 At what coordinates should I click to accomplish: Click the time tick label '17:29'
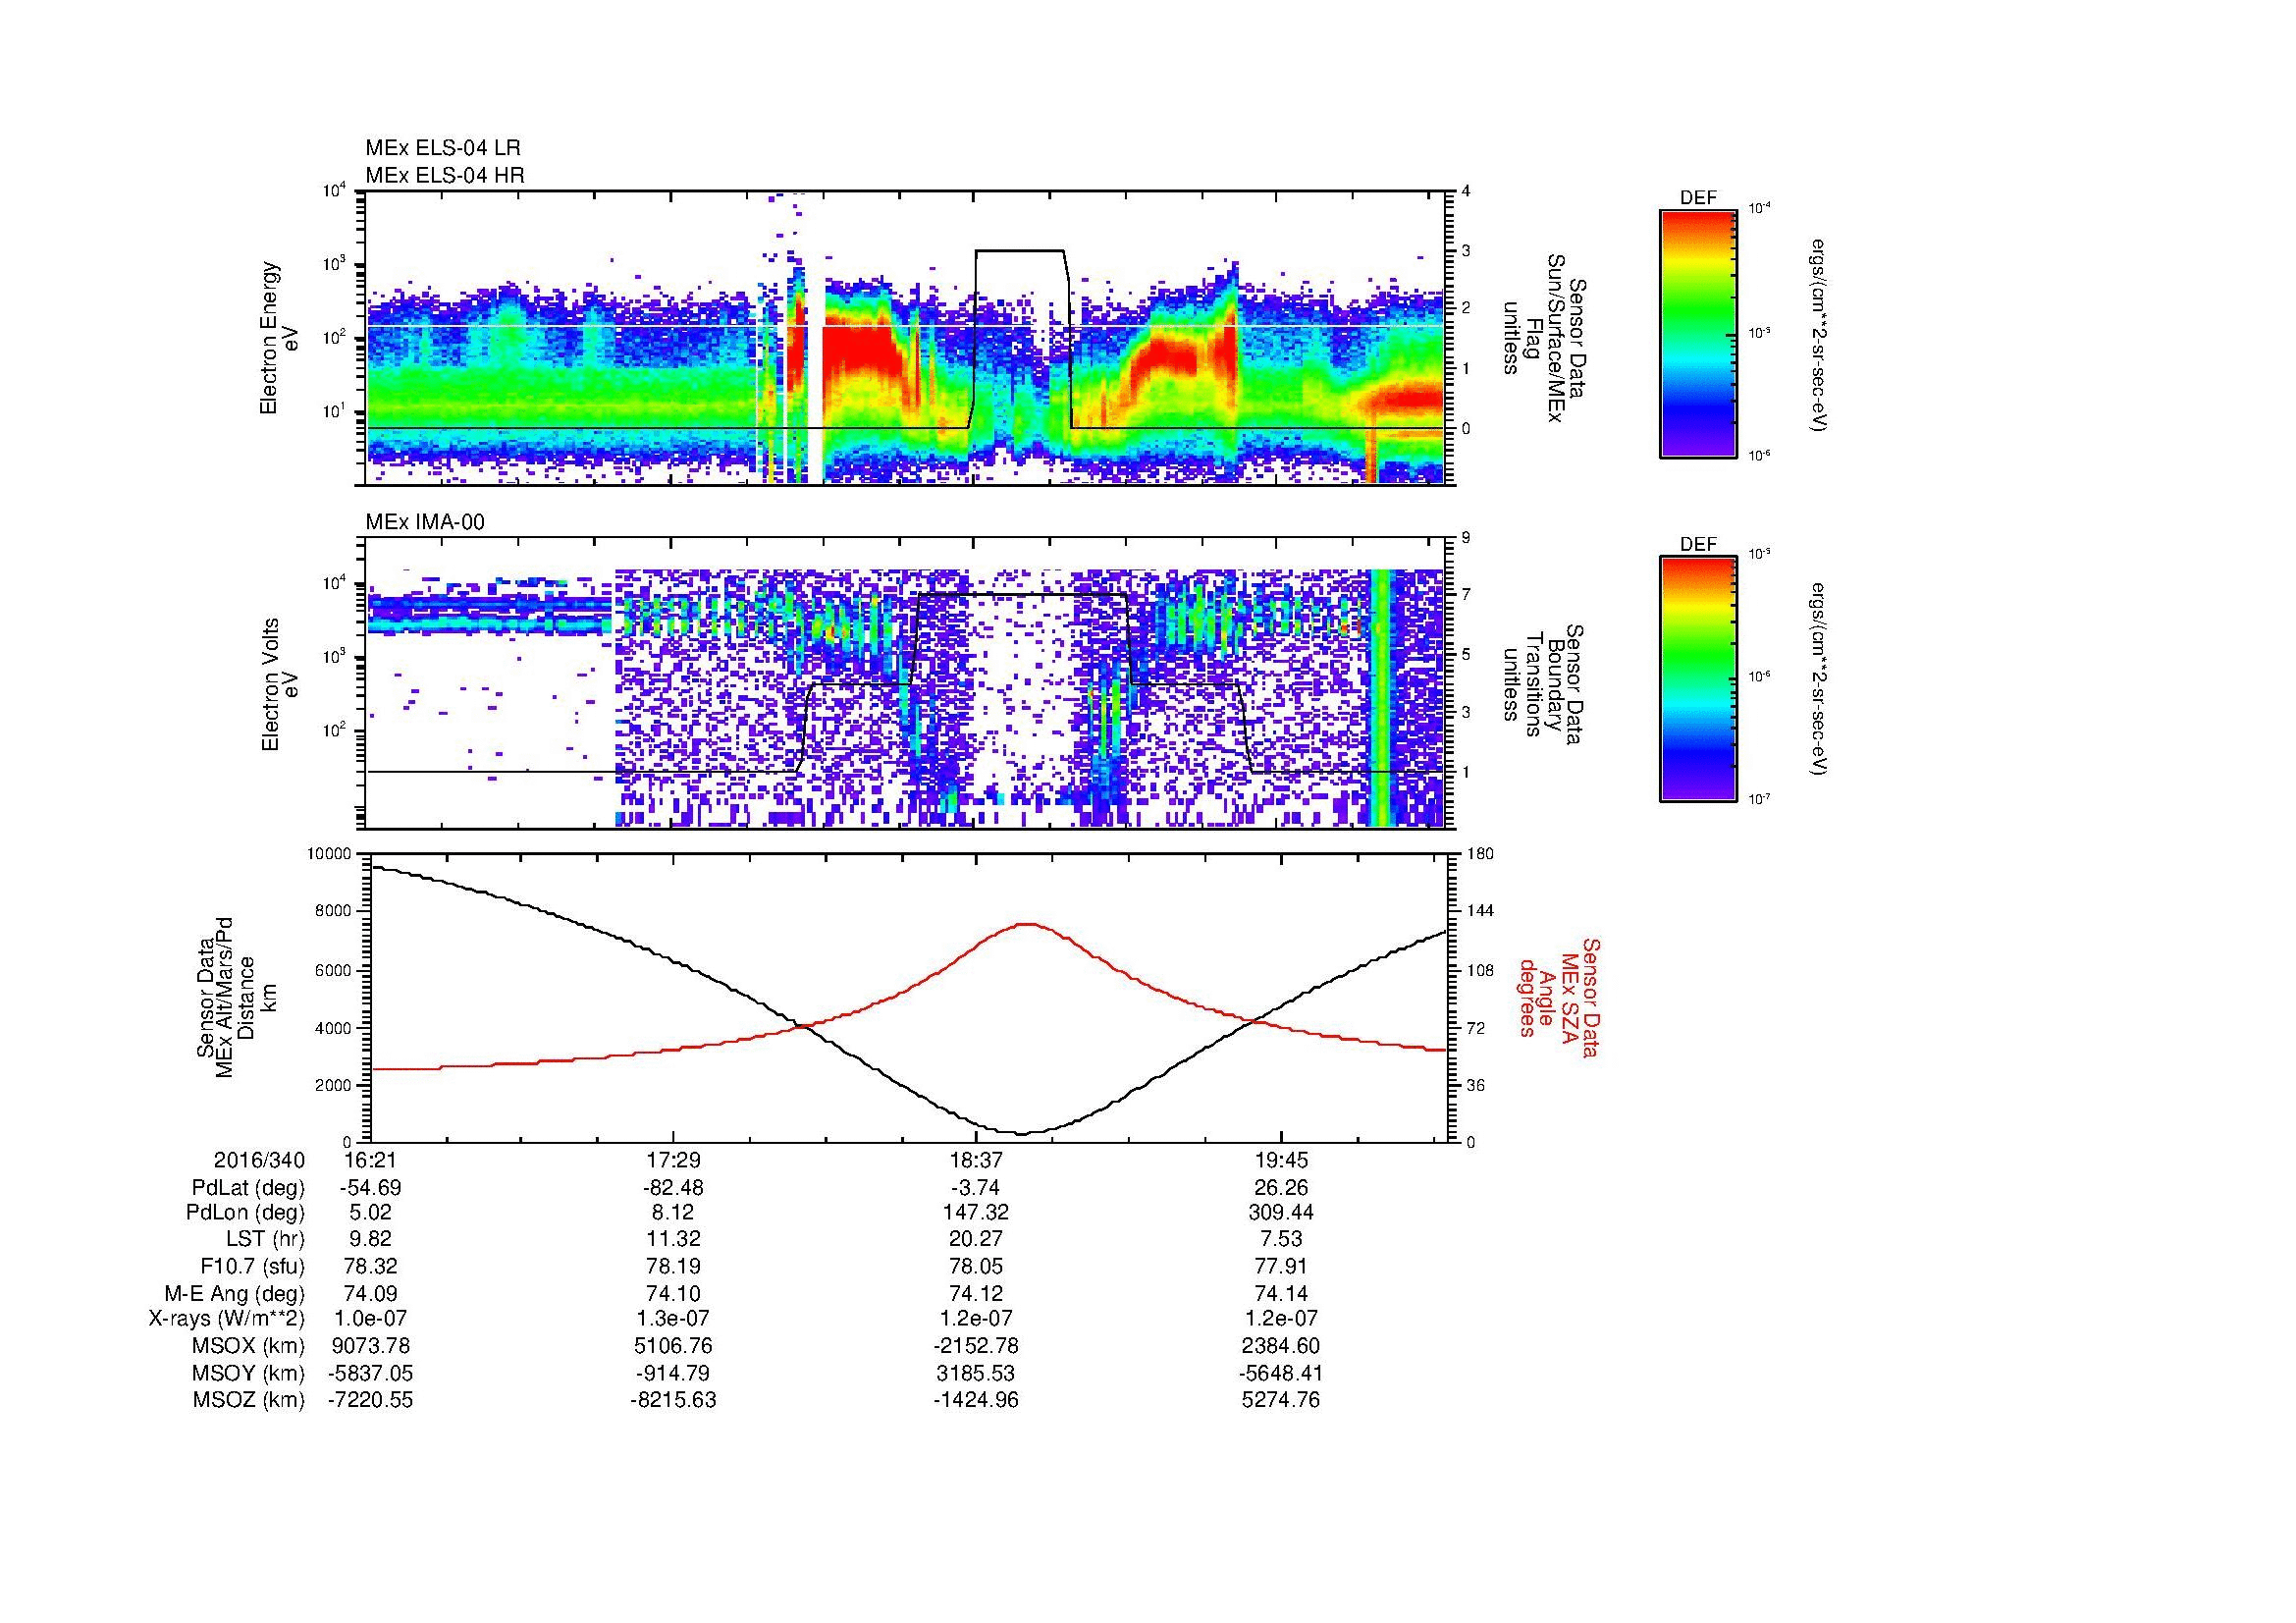click(x=673, y=1161)
